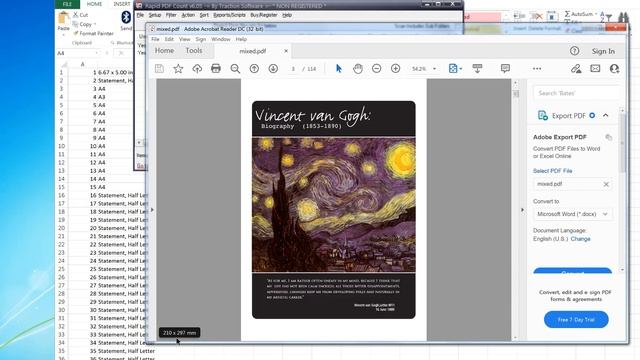Open the Acrobat Window menu
The image size is (640, 360).
pyautogui.click(x=221, y=39)
